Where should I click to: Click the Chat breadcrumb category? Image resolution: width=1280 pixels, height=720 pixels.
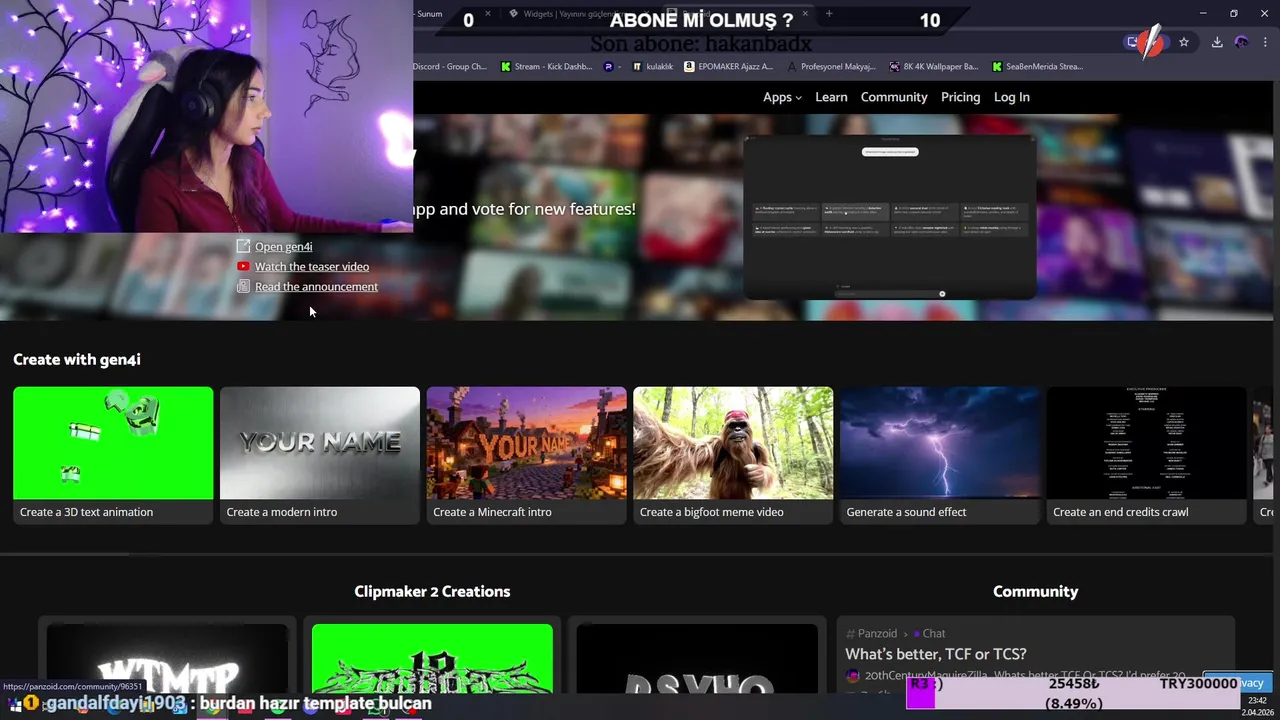934,633
